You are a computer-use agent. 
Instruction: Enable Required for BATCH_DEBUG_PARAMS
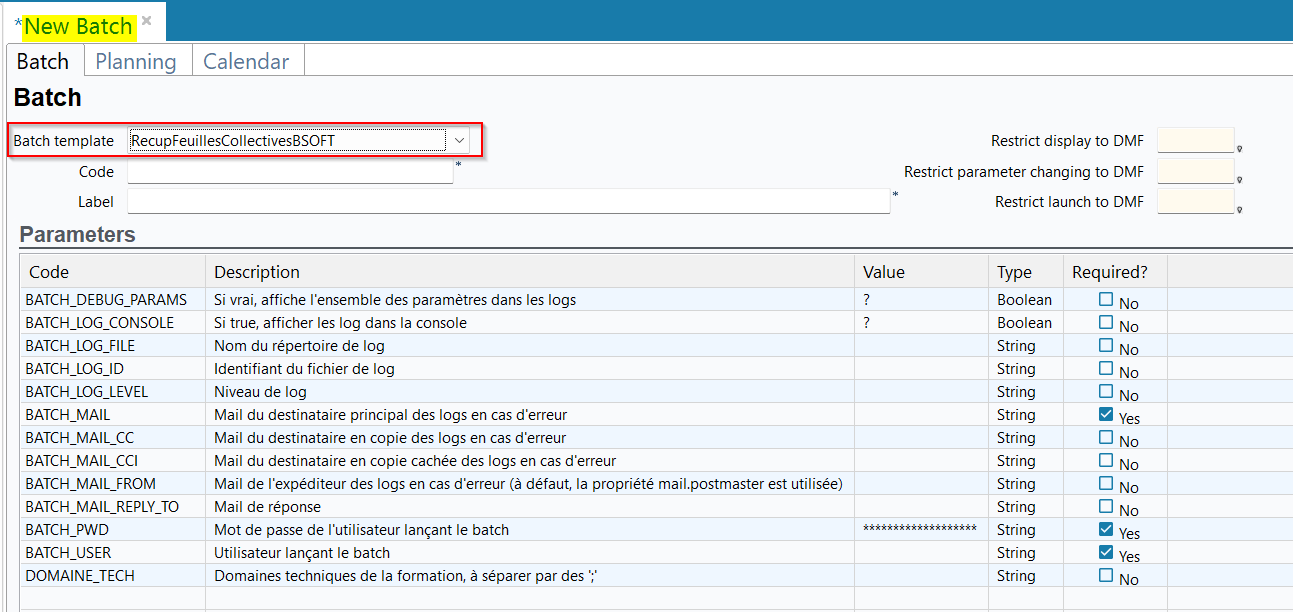point(1105,299)
